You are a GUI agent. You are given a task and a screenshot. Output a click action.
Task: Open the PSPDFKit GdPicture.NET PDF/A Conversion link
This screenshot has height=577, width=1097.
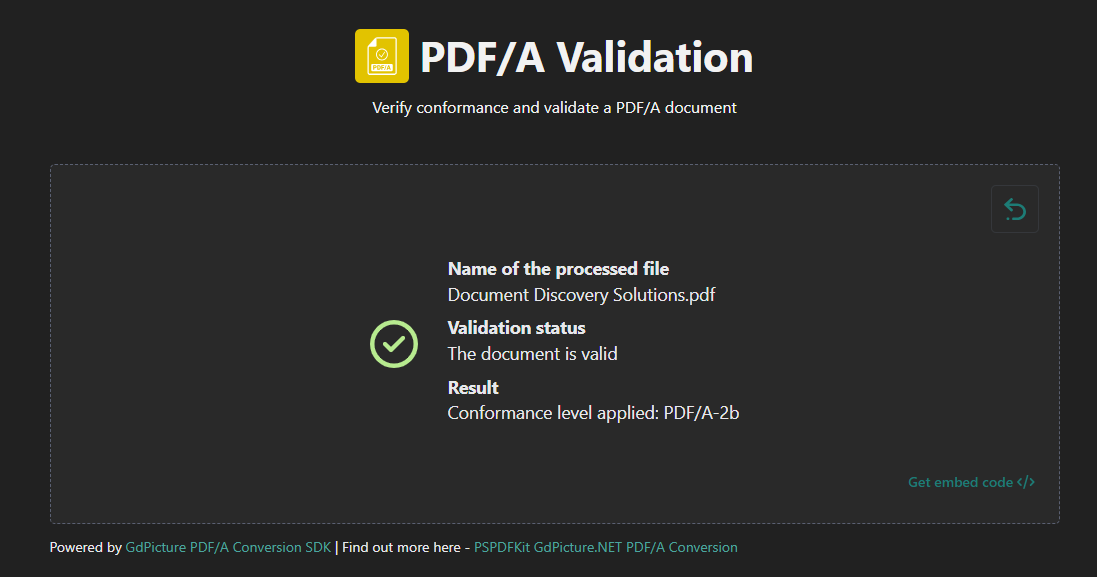point(605,547)
